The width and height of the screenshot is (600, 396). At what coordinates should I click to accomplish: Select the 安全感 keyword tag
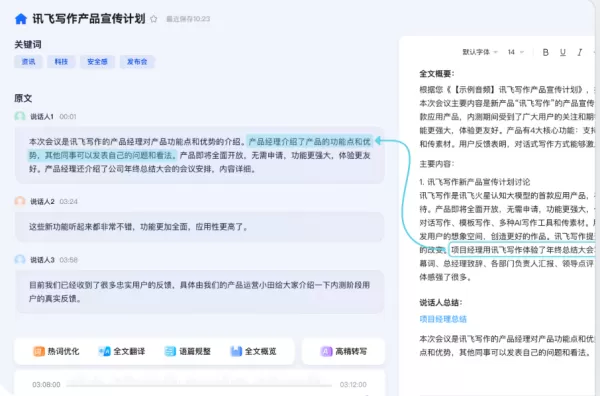click(97, 62)
